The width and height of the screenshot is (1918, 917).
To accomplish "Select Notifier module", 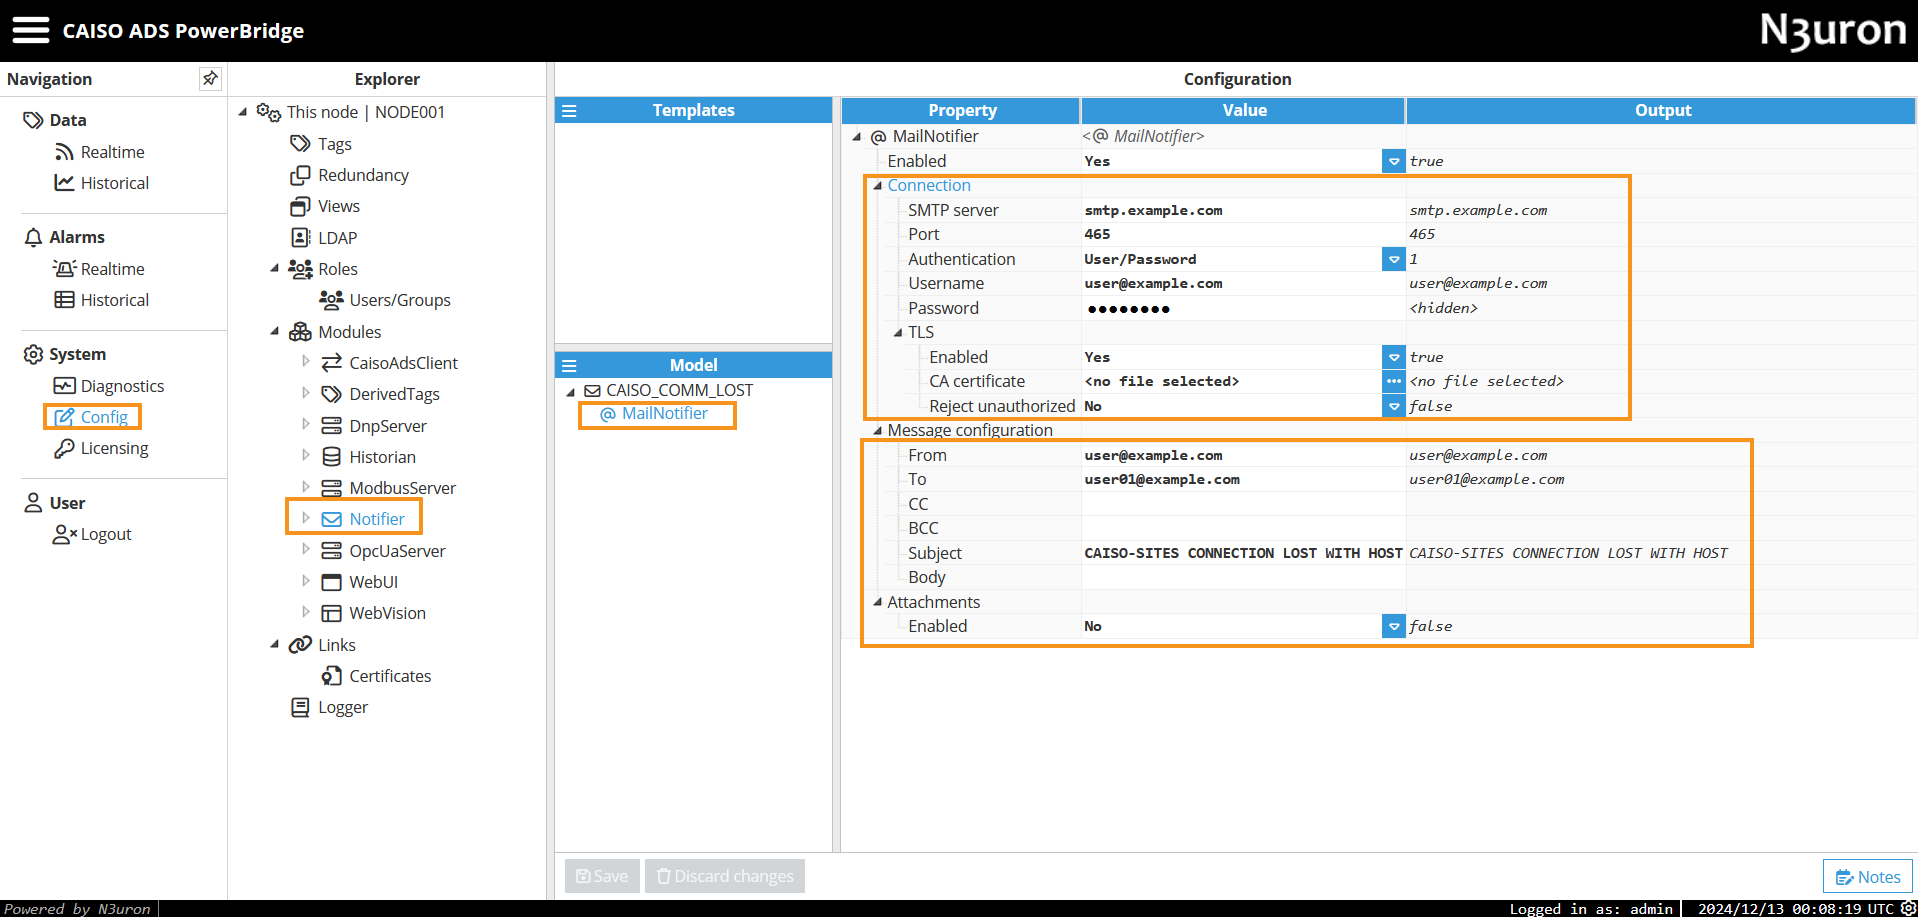I will 363,519.
